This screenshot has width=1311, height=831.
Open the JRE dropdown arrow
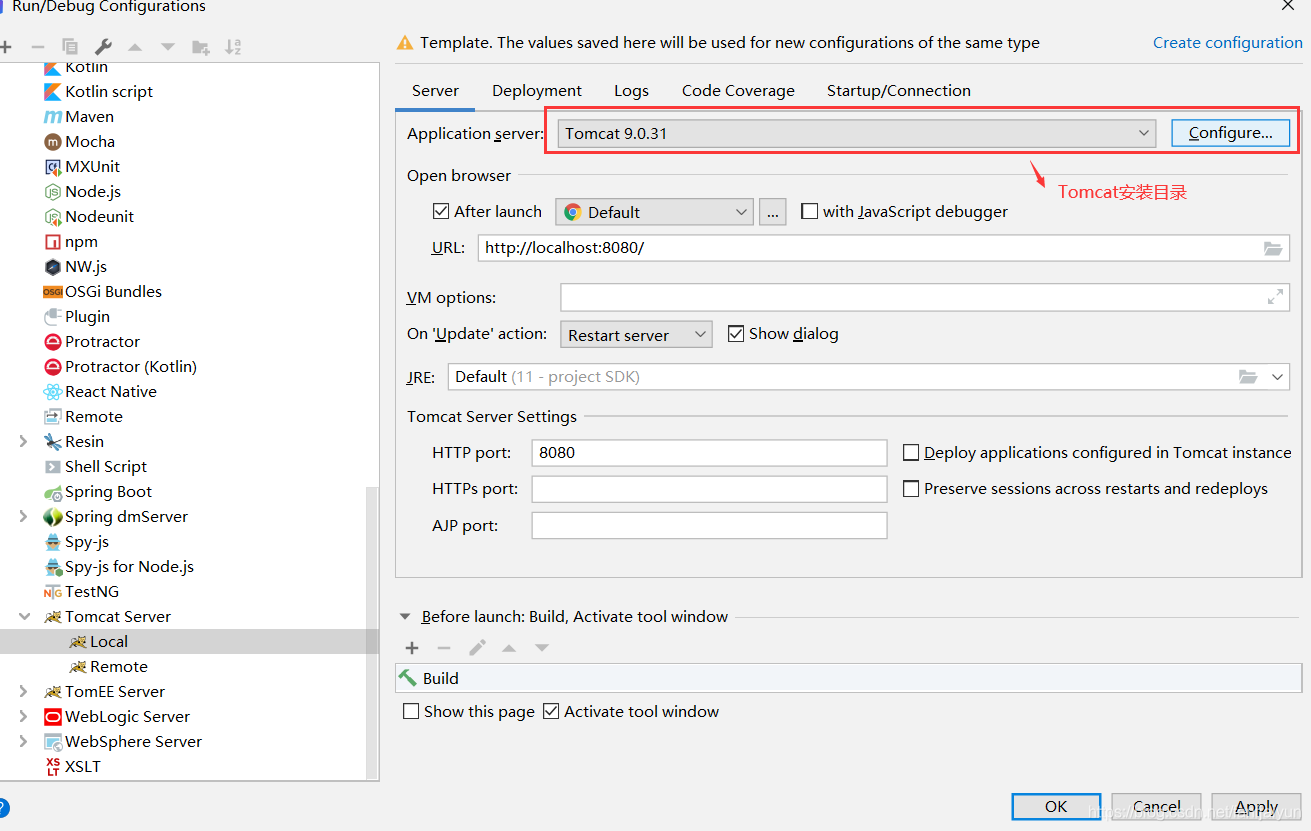coord(1278,377)
